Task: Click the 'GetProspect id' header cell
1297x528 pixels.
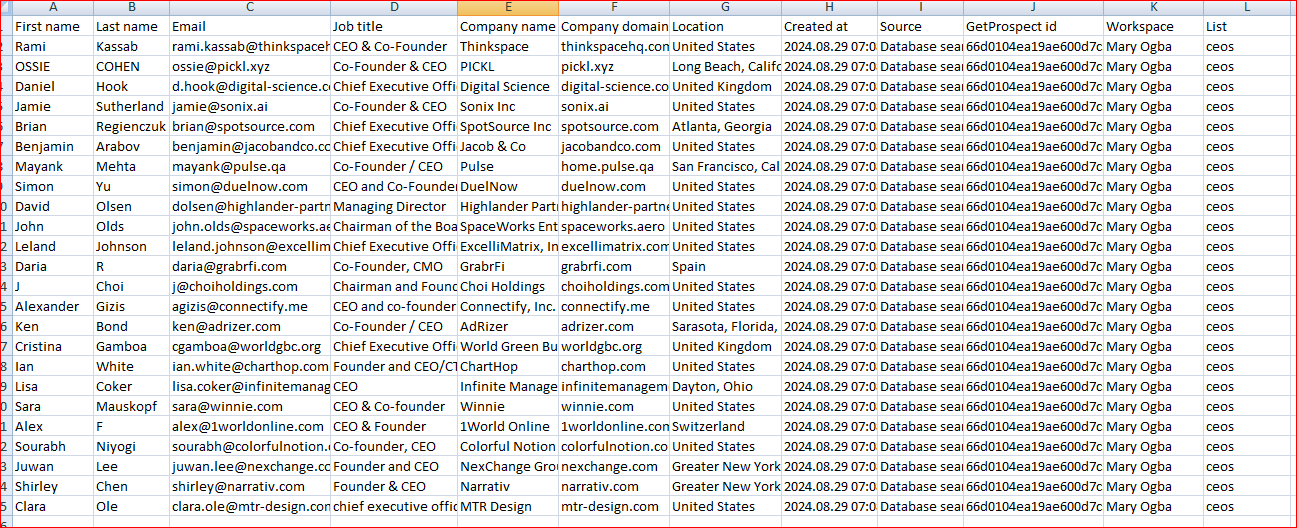Action: pyautogui.click(x=1033, y=26)
